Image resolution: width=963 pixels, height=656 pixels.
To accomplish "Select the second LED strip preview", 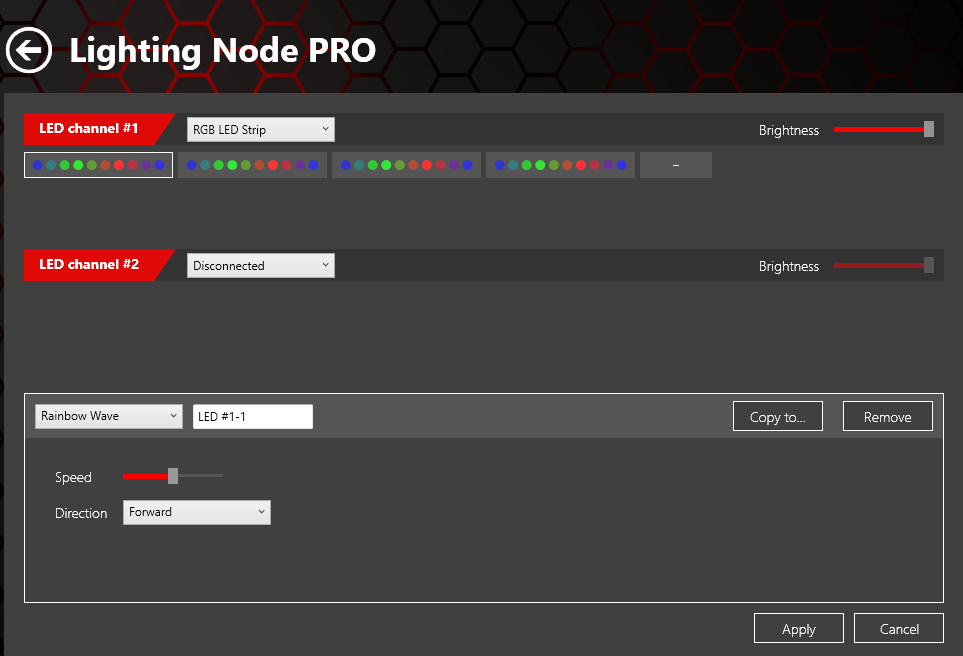I will tap(252, 164).
